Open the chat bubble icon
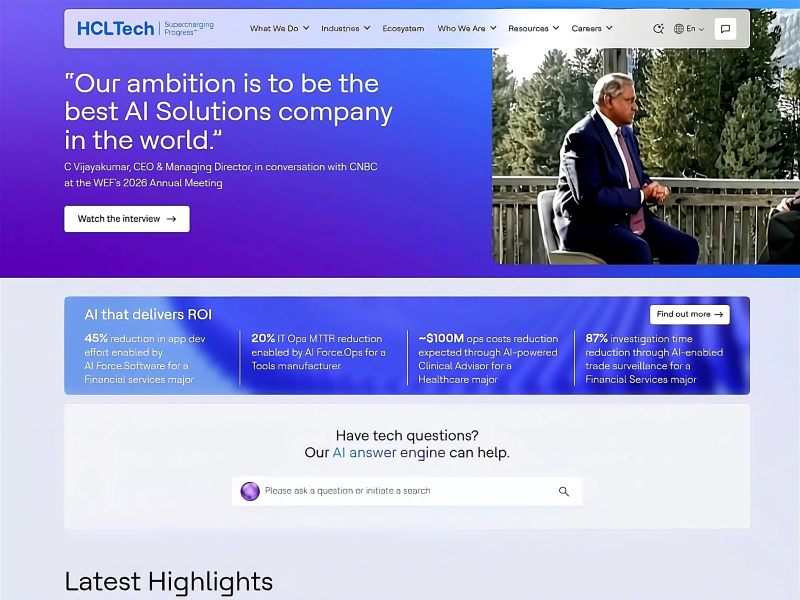 pyautogui.click(x=725, y=29)
